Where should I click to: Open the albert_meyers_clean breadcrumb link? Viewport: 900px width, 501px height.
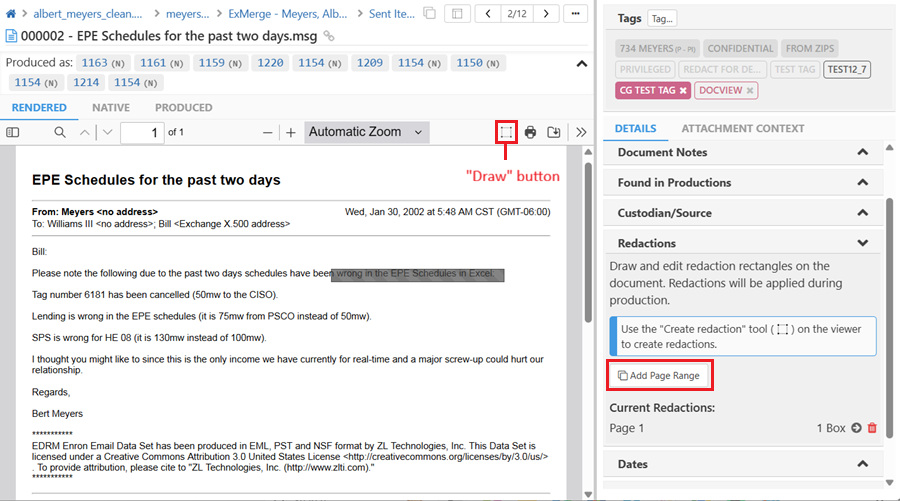(87, 14)
